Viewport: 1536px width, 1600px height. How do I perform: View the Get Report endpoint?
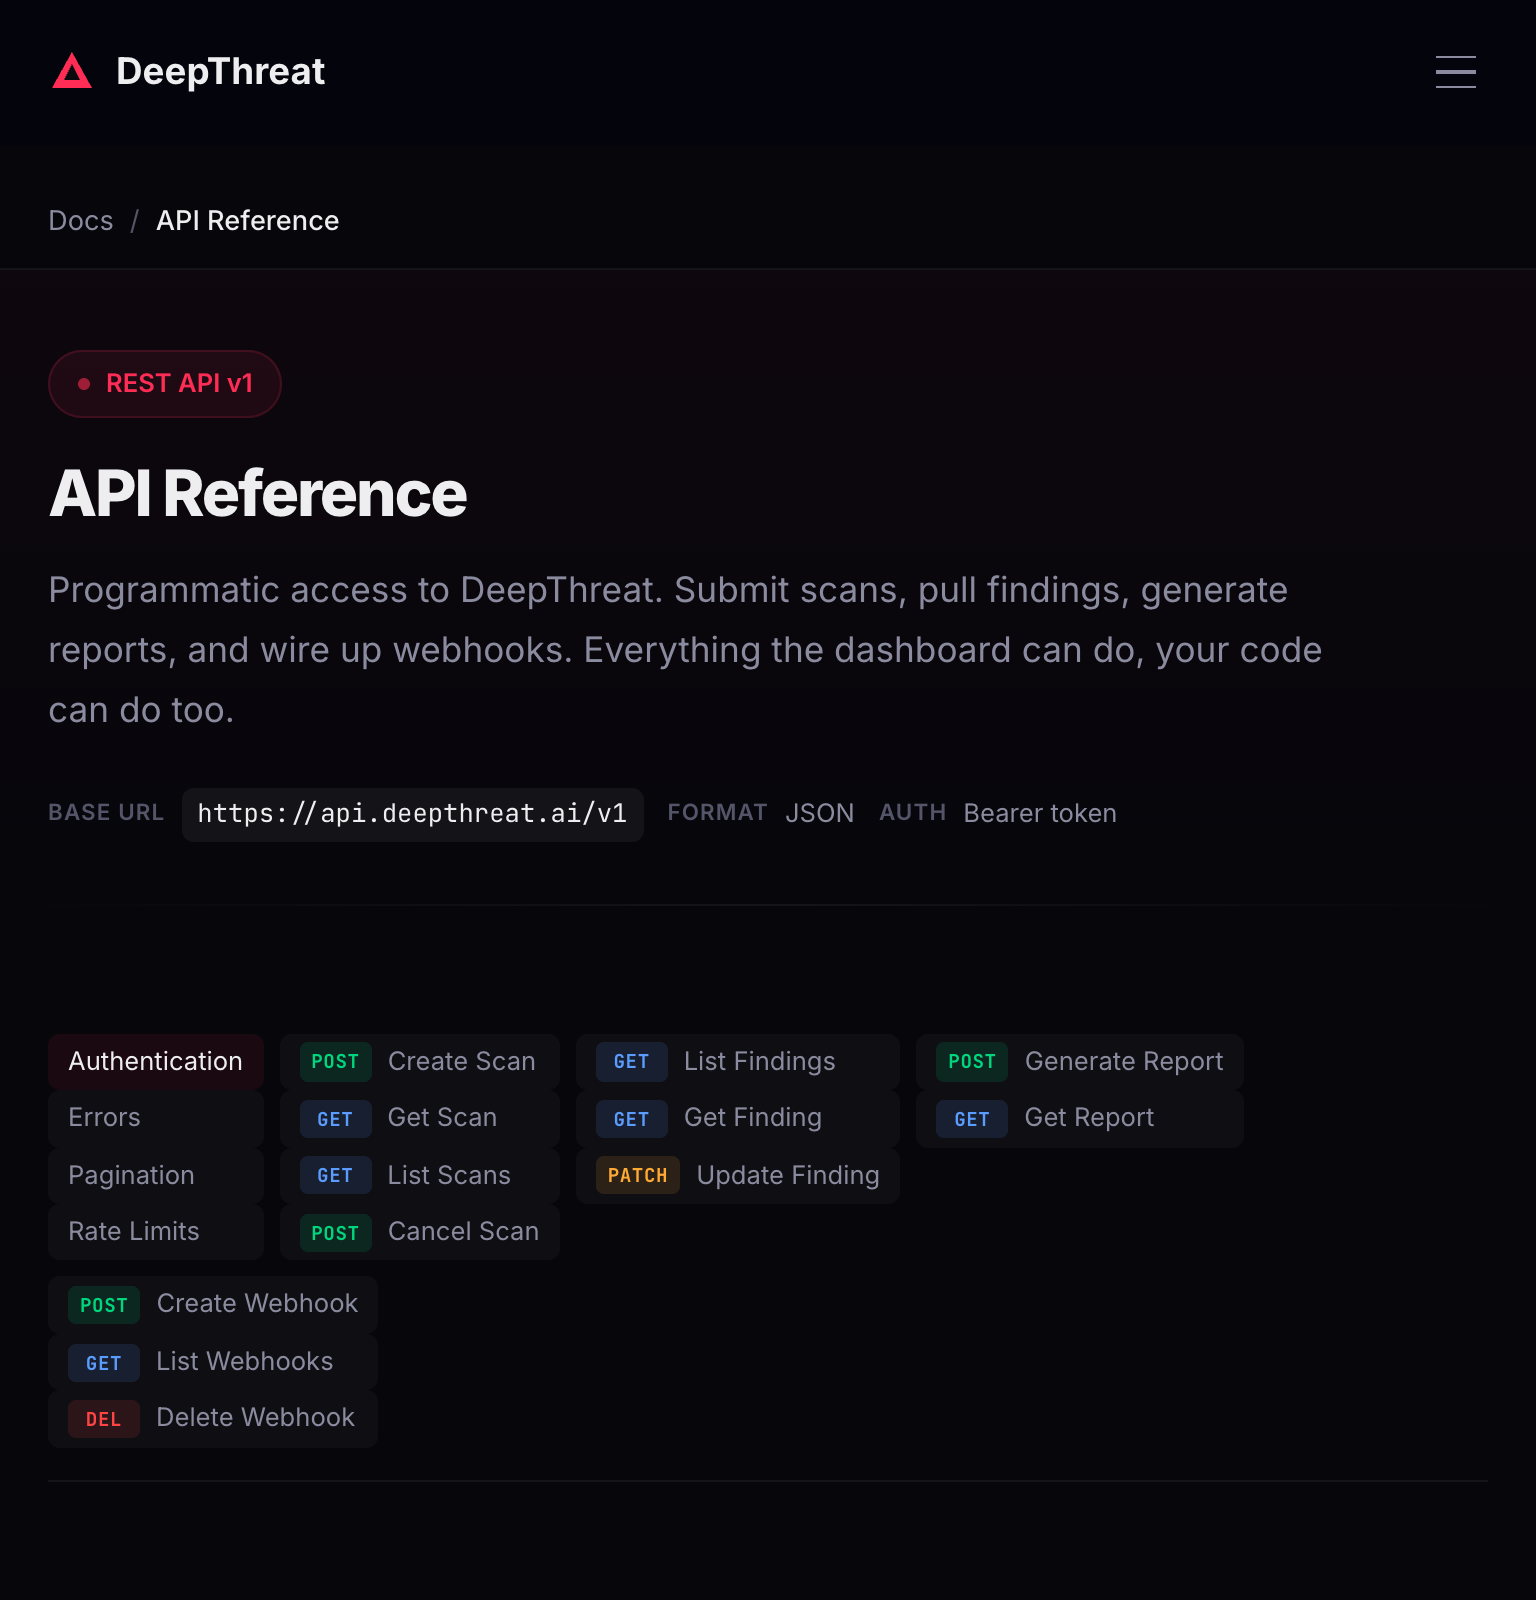point(1079,1118)
